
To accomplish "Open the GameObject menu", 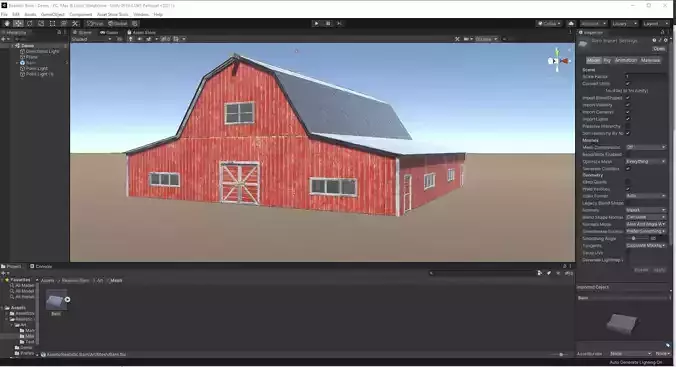I will [x=53, y=14].
